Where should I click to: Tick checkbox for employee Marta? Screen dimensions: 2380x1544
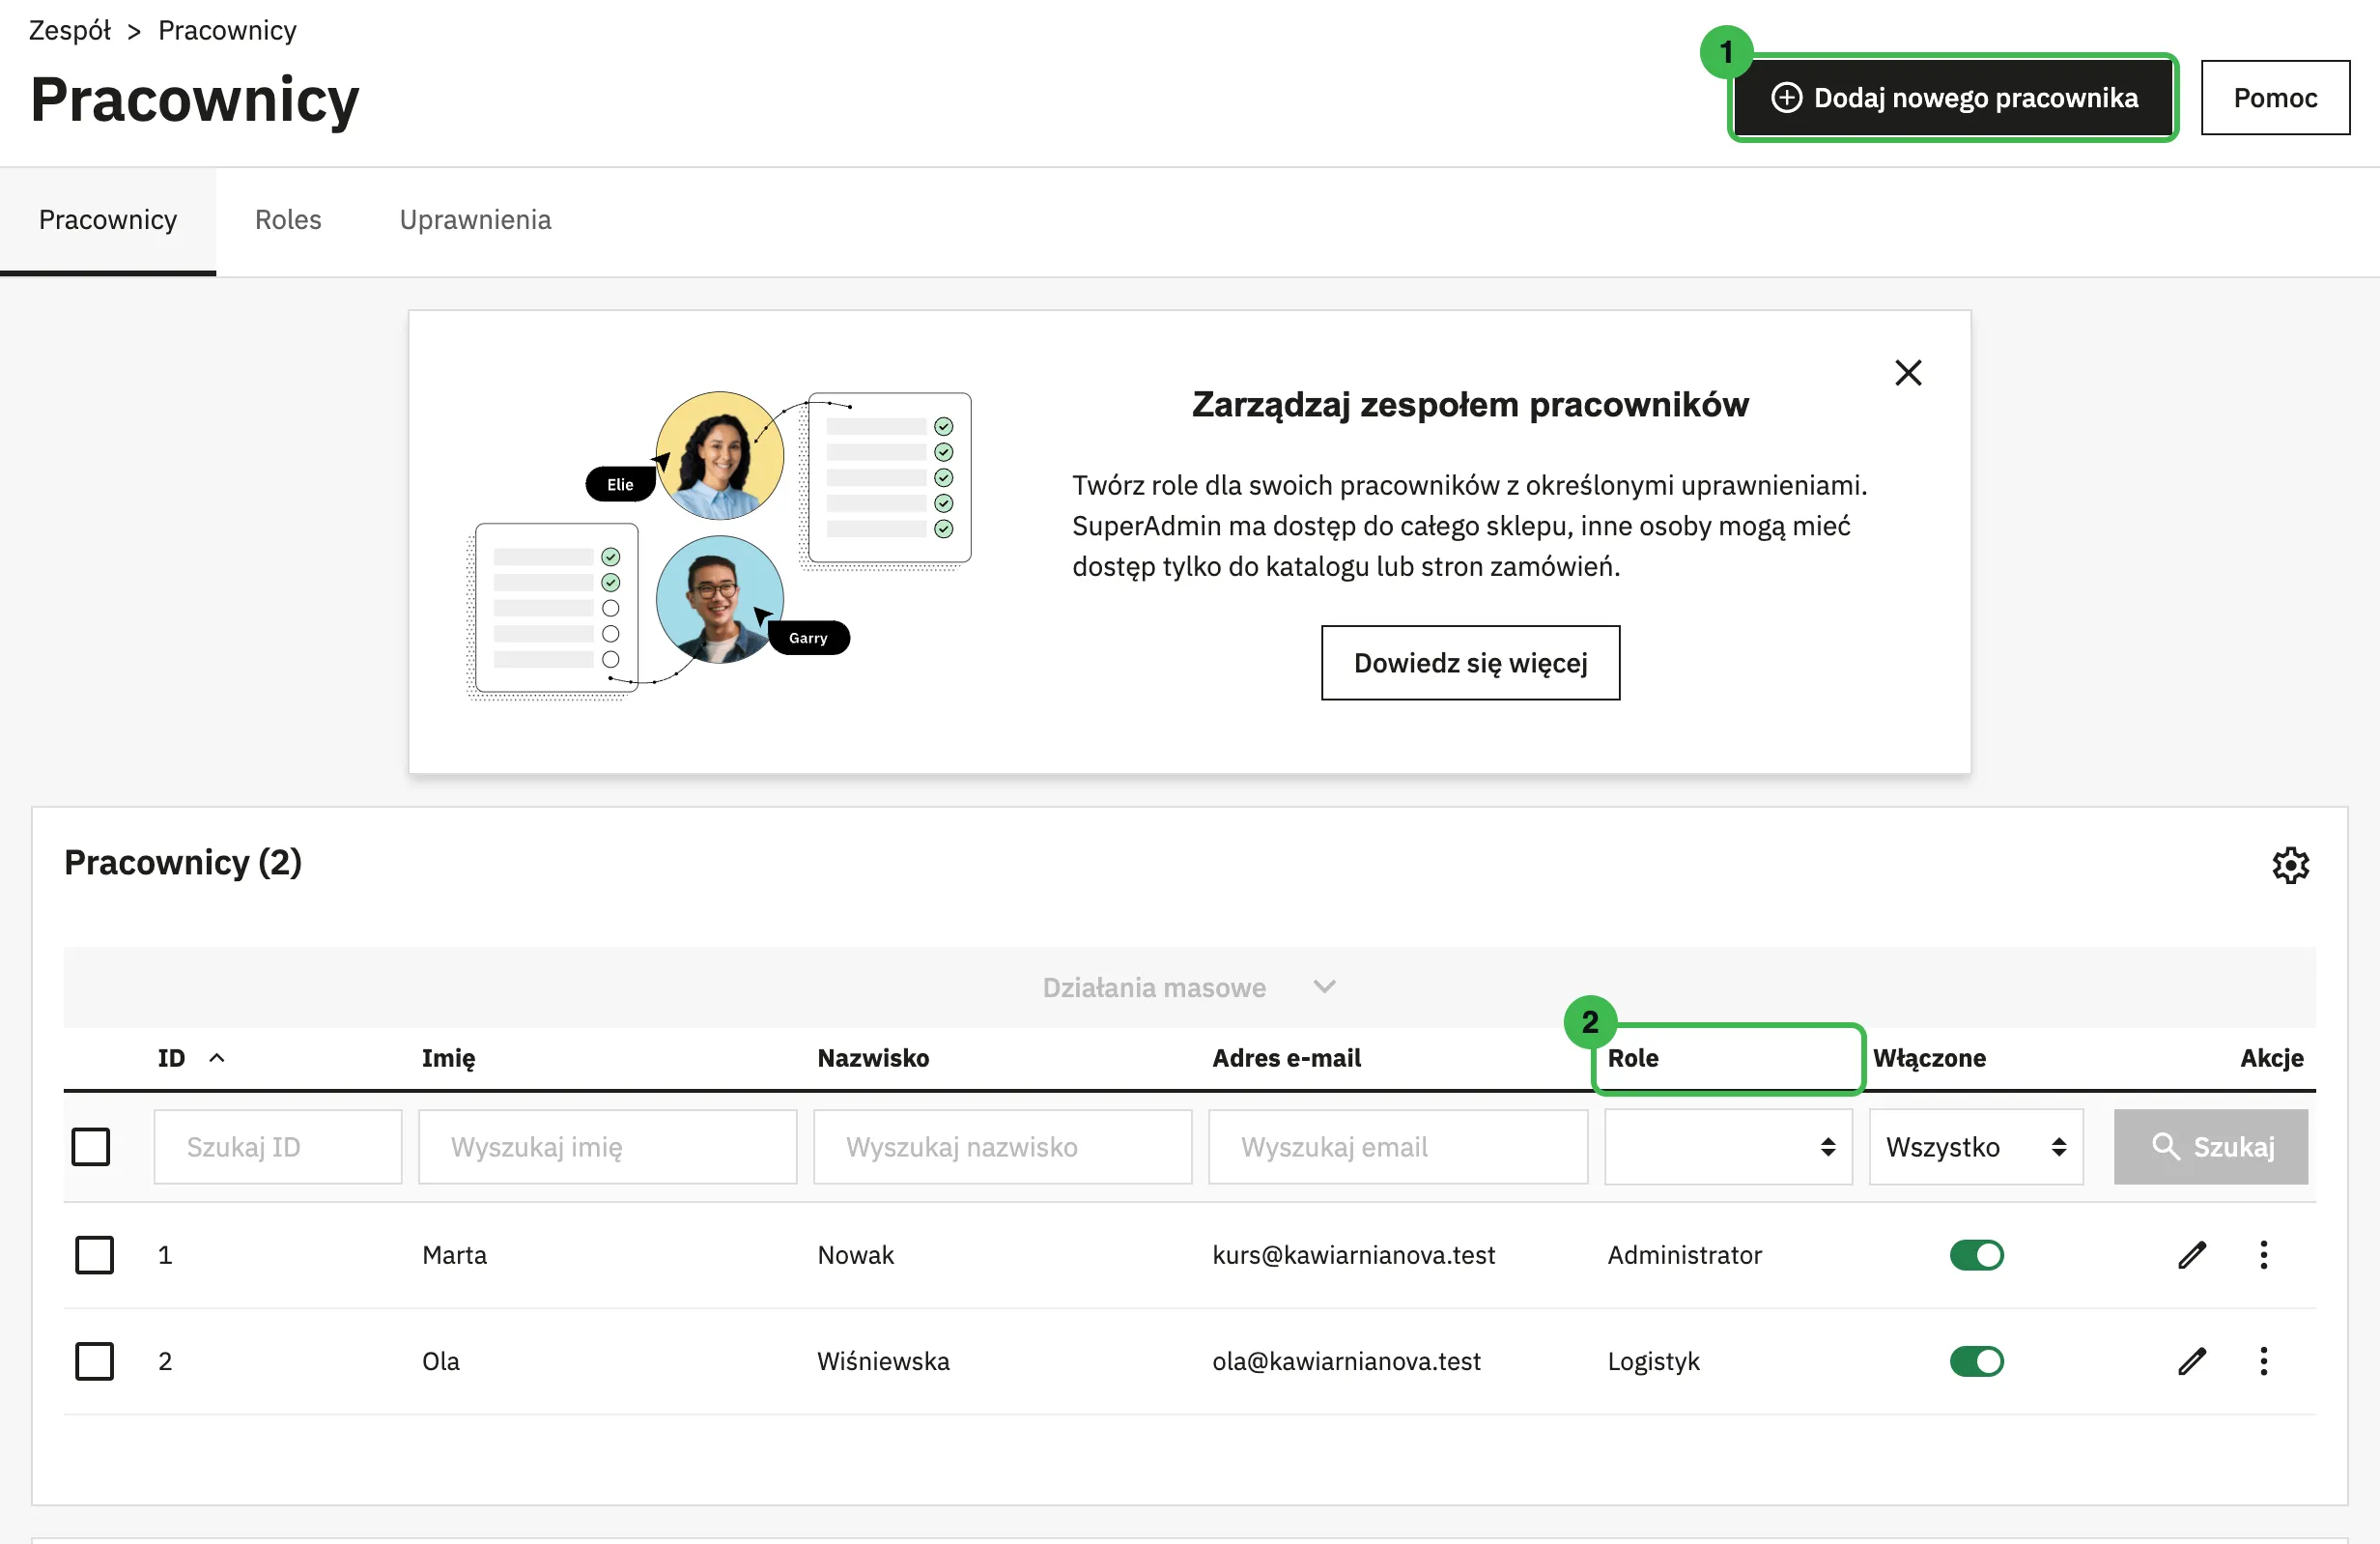pyautogui.click(x=95, y=1255)
